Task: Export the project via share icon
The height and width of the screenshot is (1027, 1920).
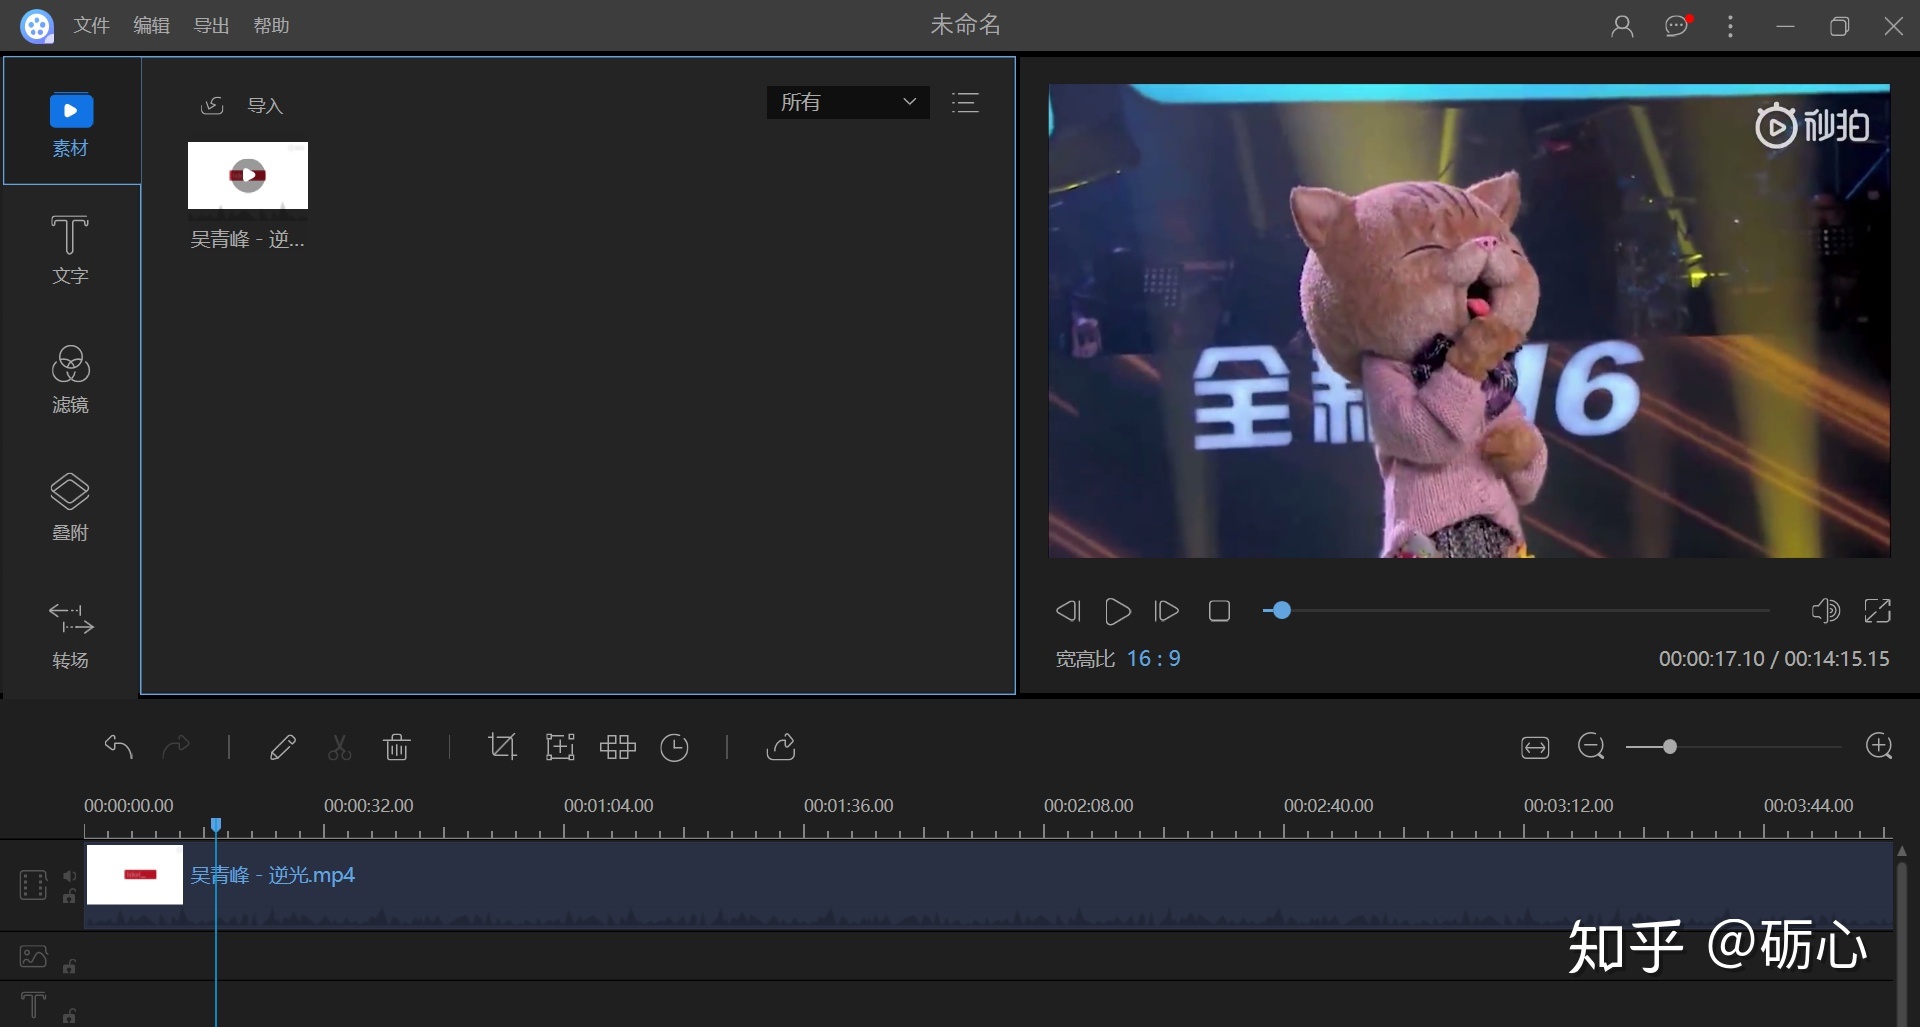Action: coord(781,747)
